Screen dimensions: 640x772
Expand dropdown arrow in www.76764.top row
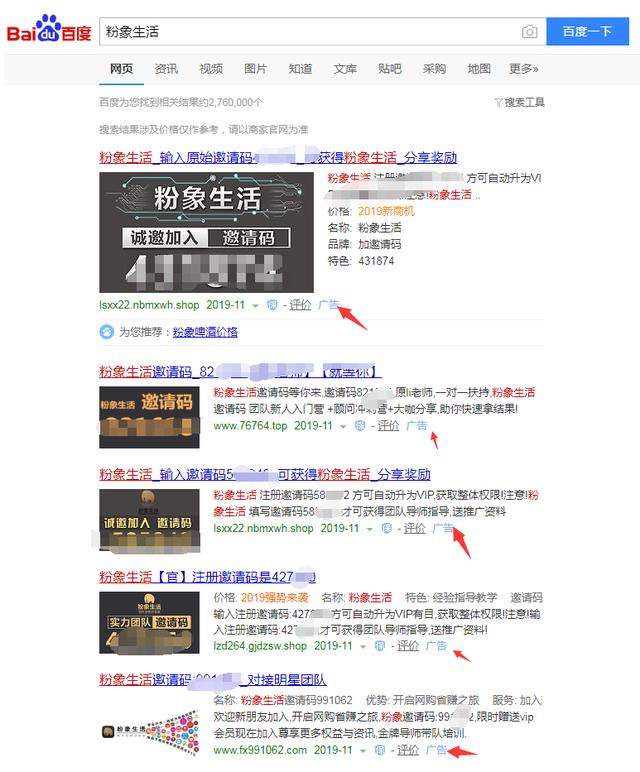click(x=343, y=427)
